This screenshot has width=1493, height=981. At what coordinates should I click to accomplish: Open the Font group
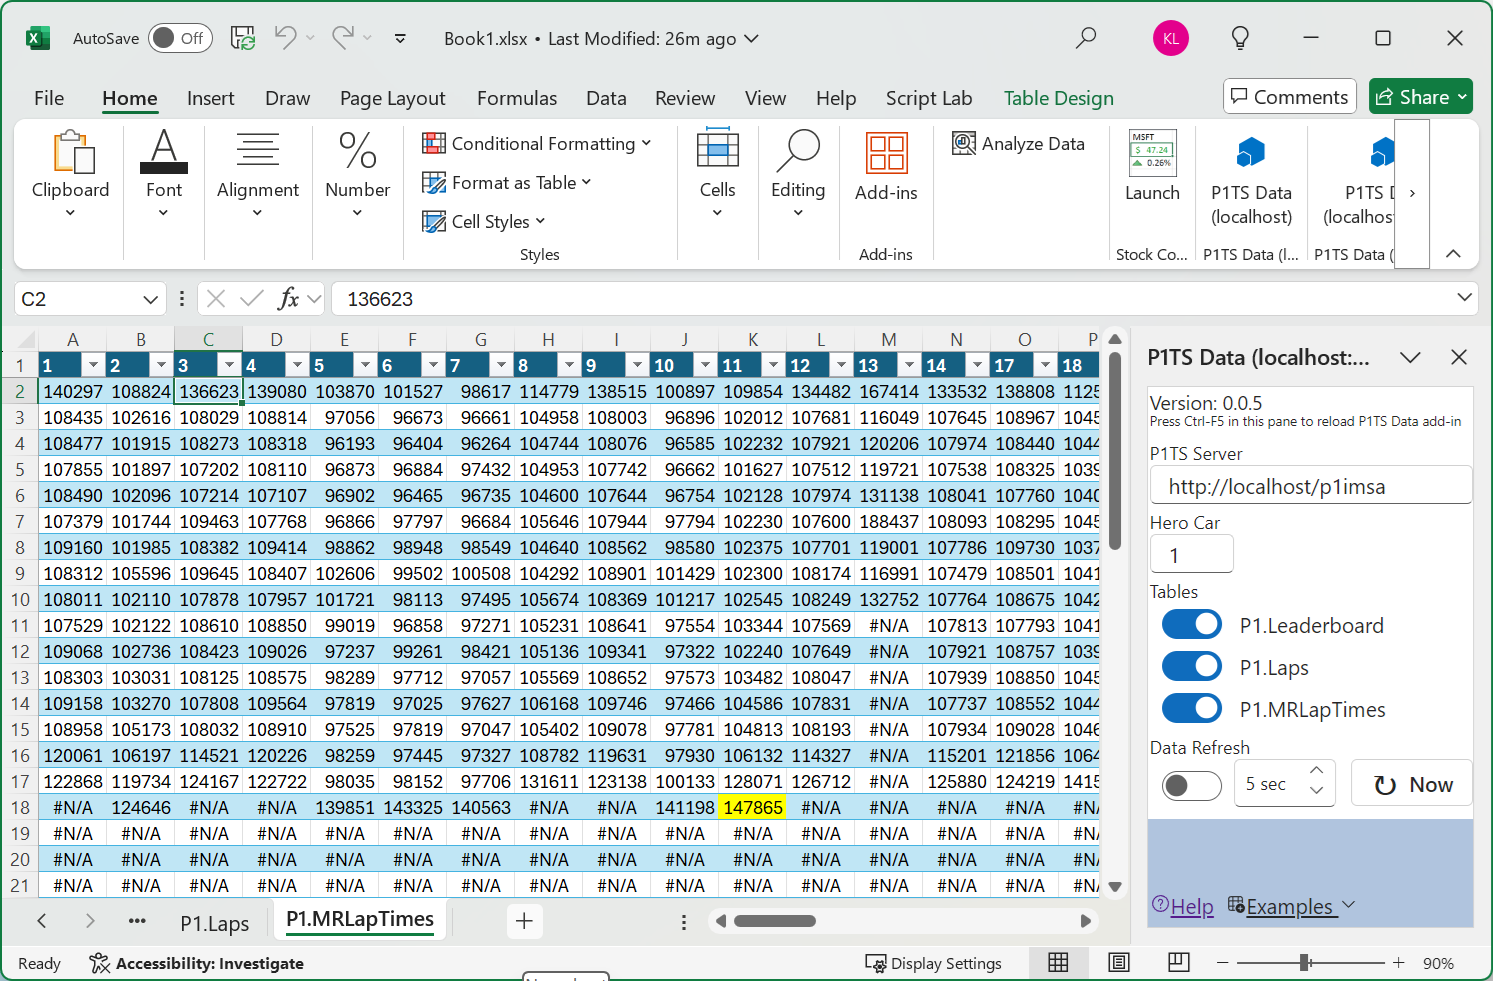point(164,174)
